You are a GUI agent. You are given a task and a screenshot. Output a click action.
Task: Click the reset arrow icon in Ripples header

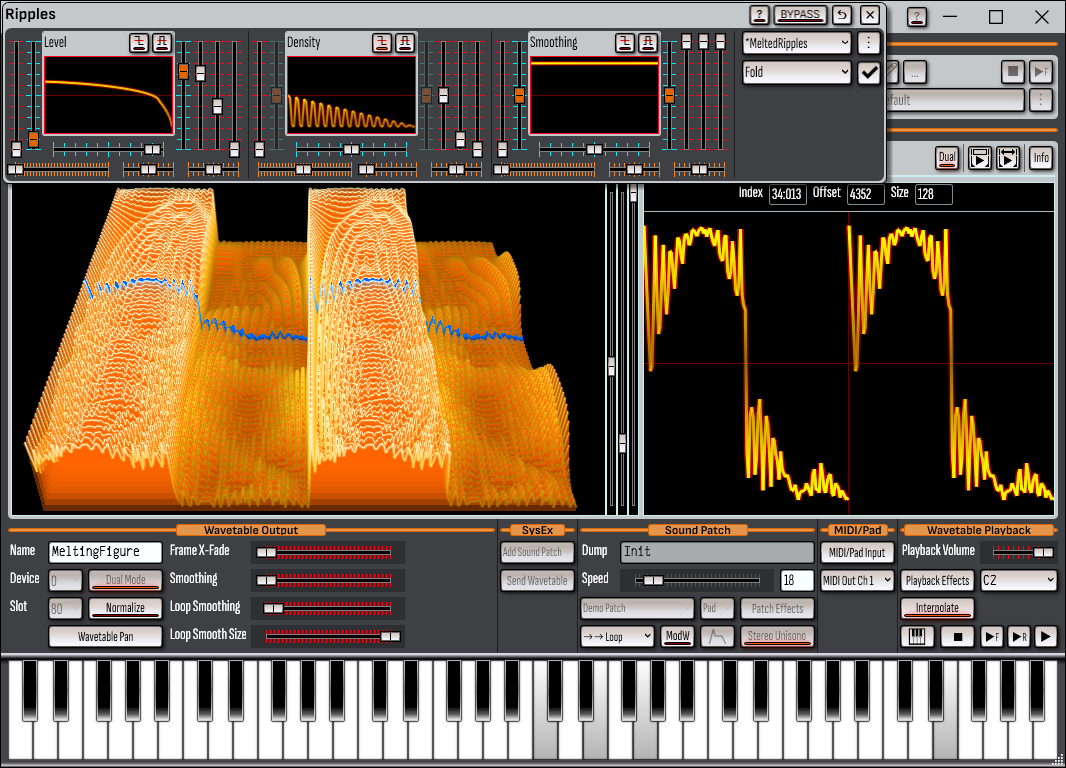(842, 14)
